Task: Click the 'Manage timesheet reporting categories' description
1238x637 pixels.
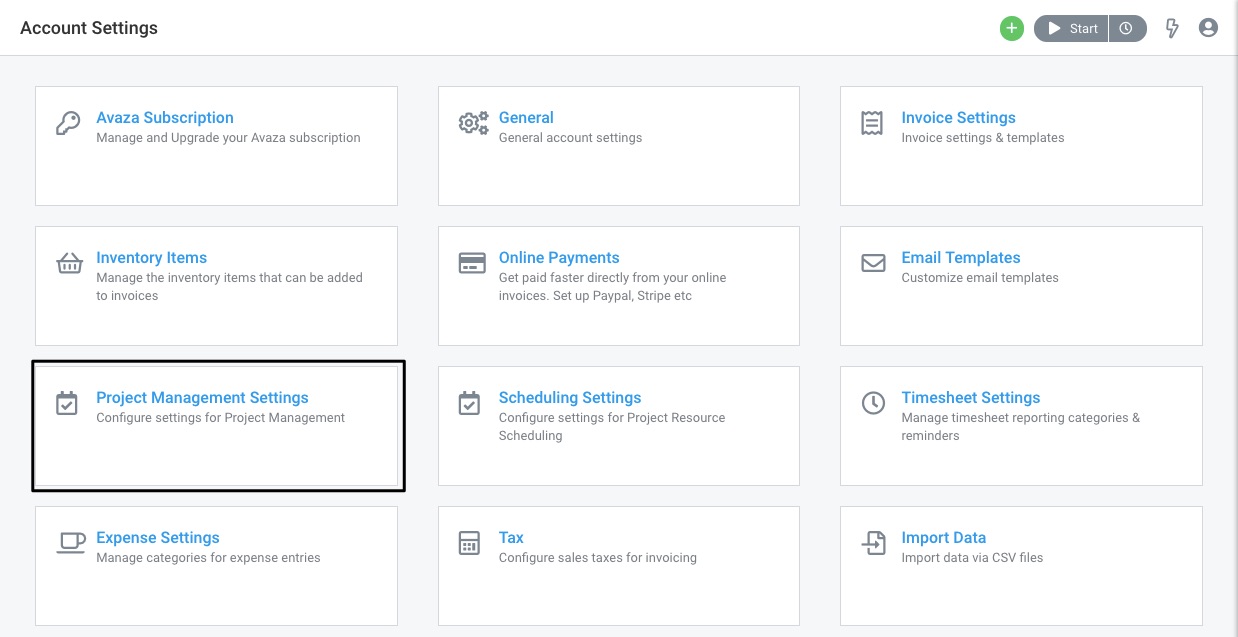Action: pos(1020,427)
